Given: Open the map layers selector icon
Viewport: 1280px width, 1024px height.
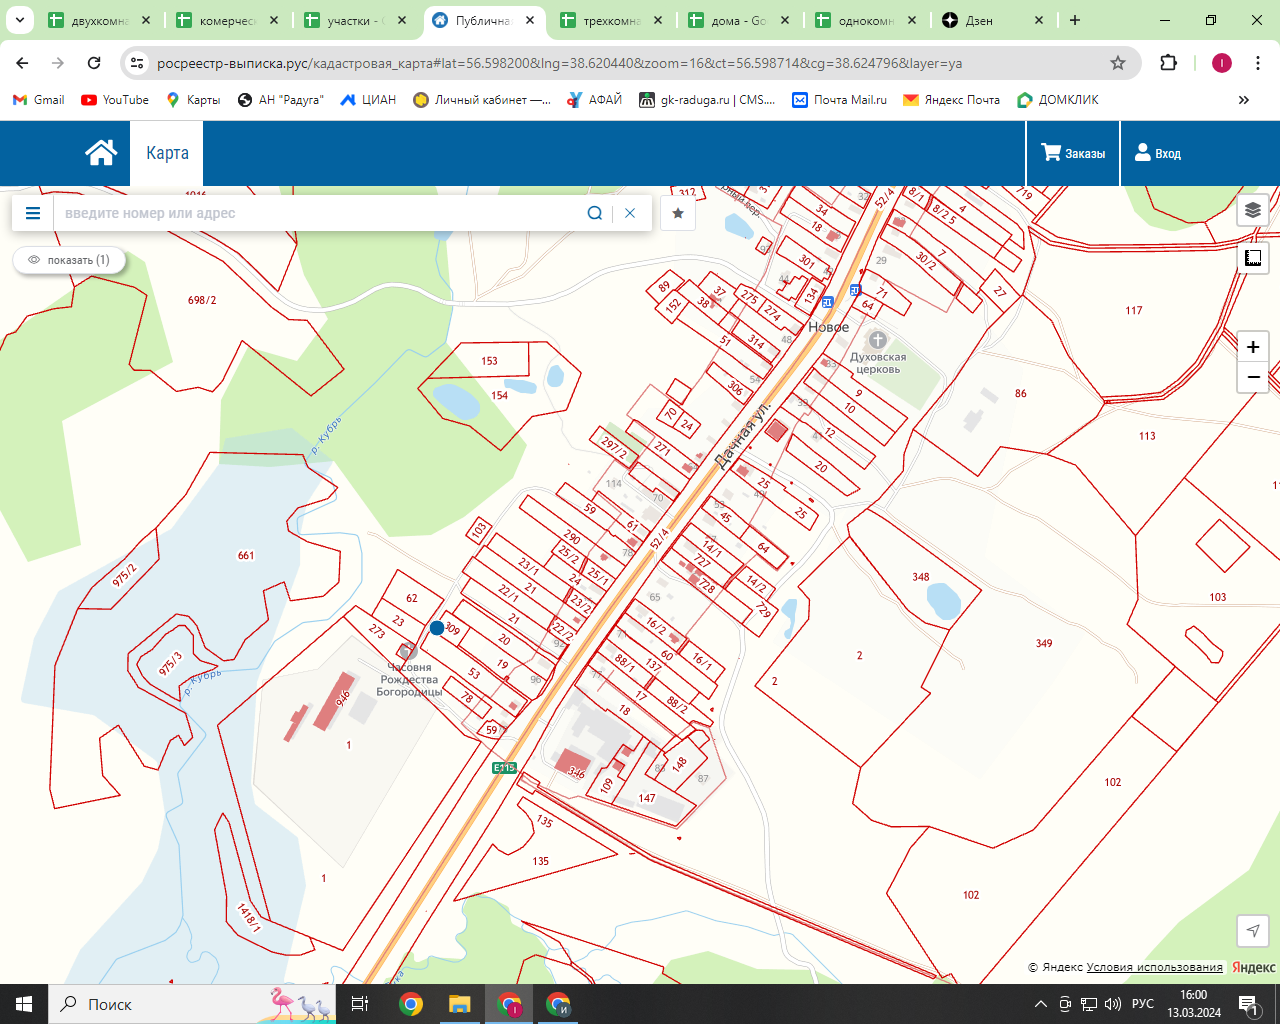Looking at the screenshot, I should pos(1253,210).
